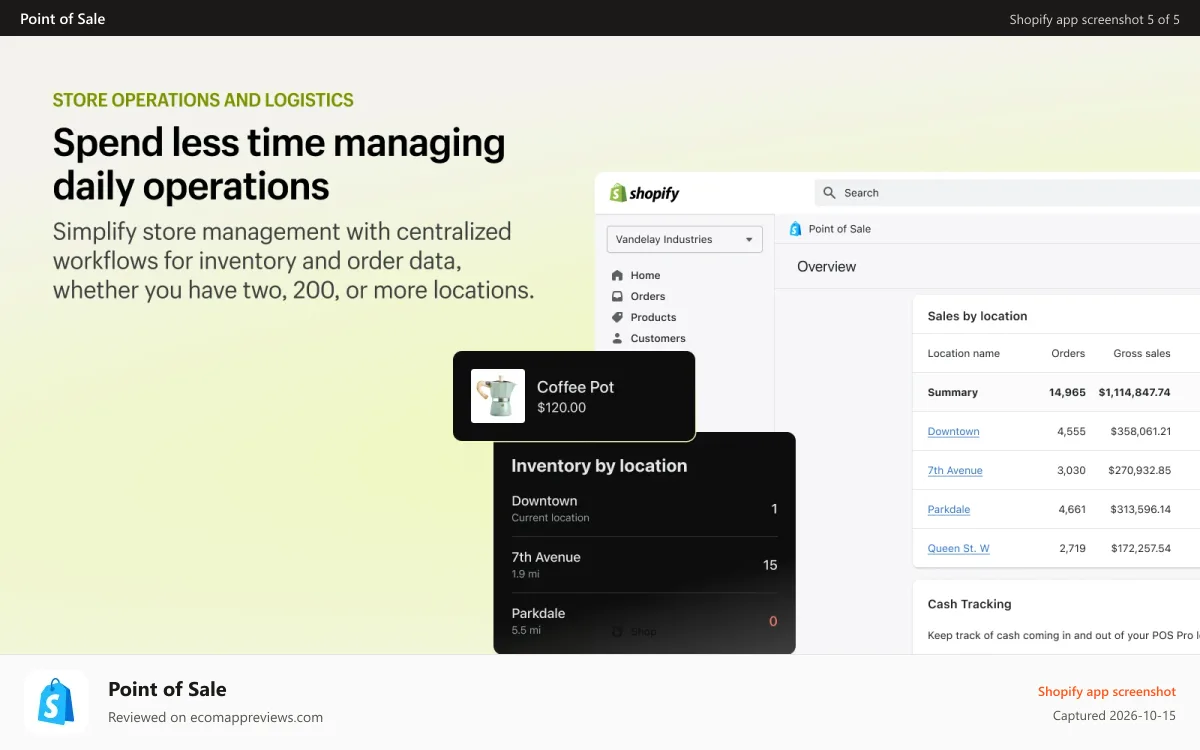Image resolution: width=1200 pixels, height=750 pixels.
Task: Click the orange Shopify app screenshot label
Action: click(1106, 691)
